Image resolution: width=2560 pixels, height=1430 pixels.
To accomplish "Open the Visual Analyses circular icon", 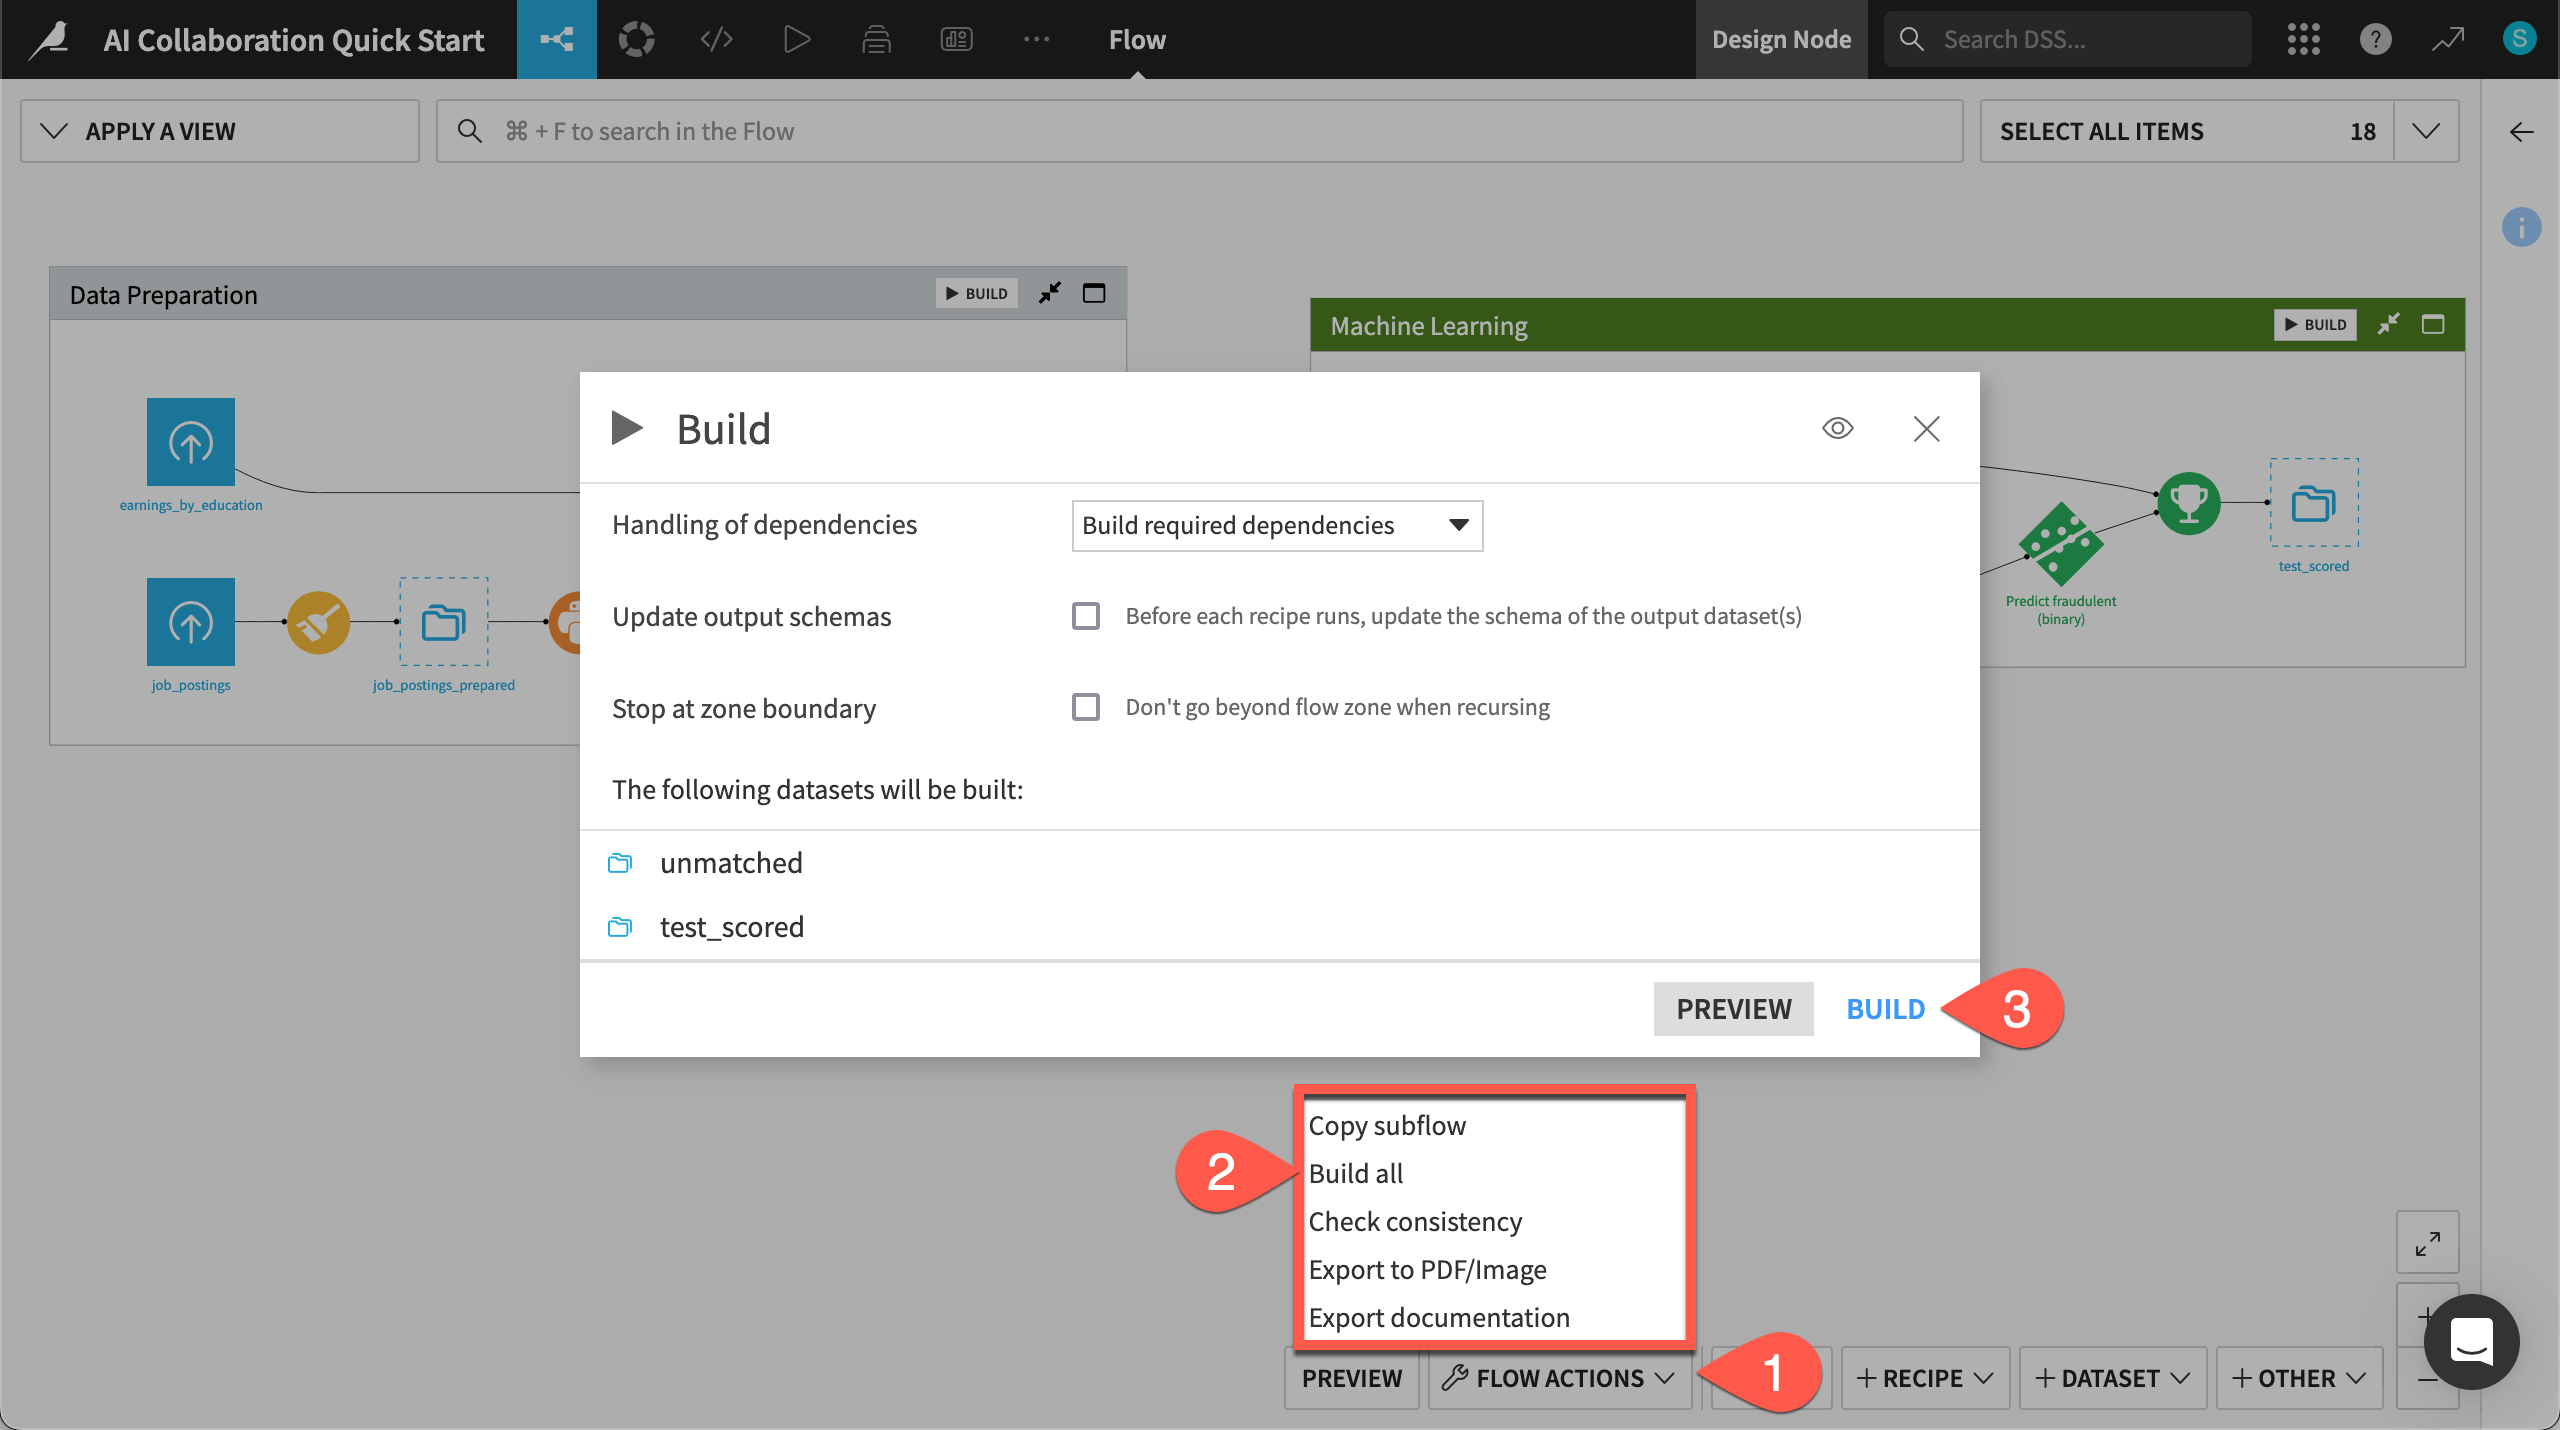I will [x=636, y=40].
